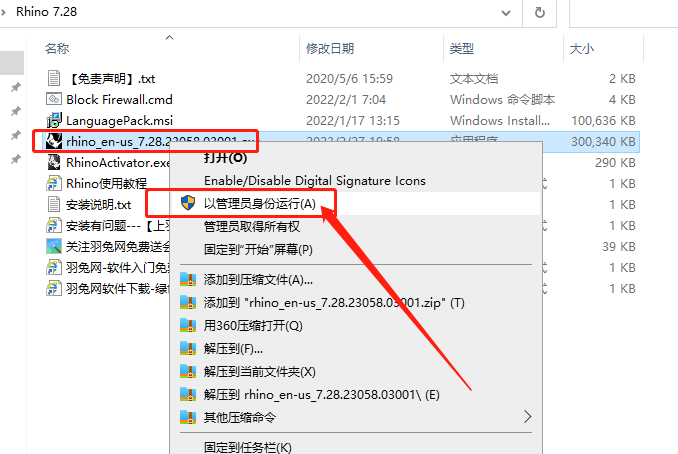Click the date 2022/1/17 13:15

[353, 120]
